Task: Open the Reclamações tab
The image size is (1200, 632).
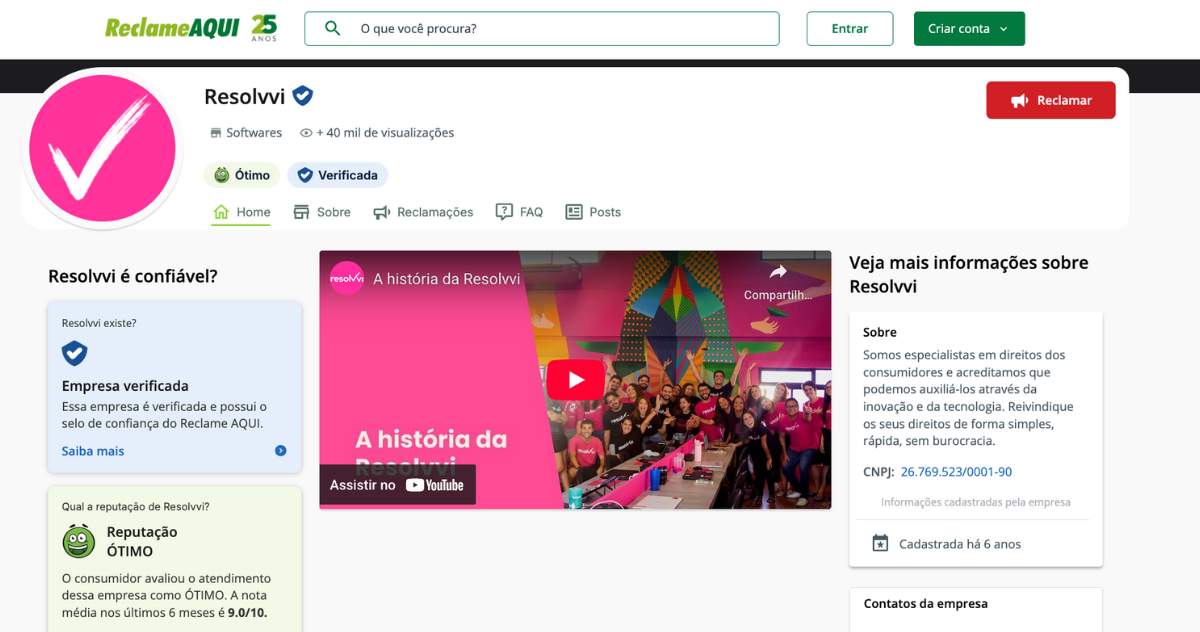Action: pyautogui.click(x=423, y=212)
